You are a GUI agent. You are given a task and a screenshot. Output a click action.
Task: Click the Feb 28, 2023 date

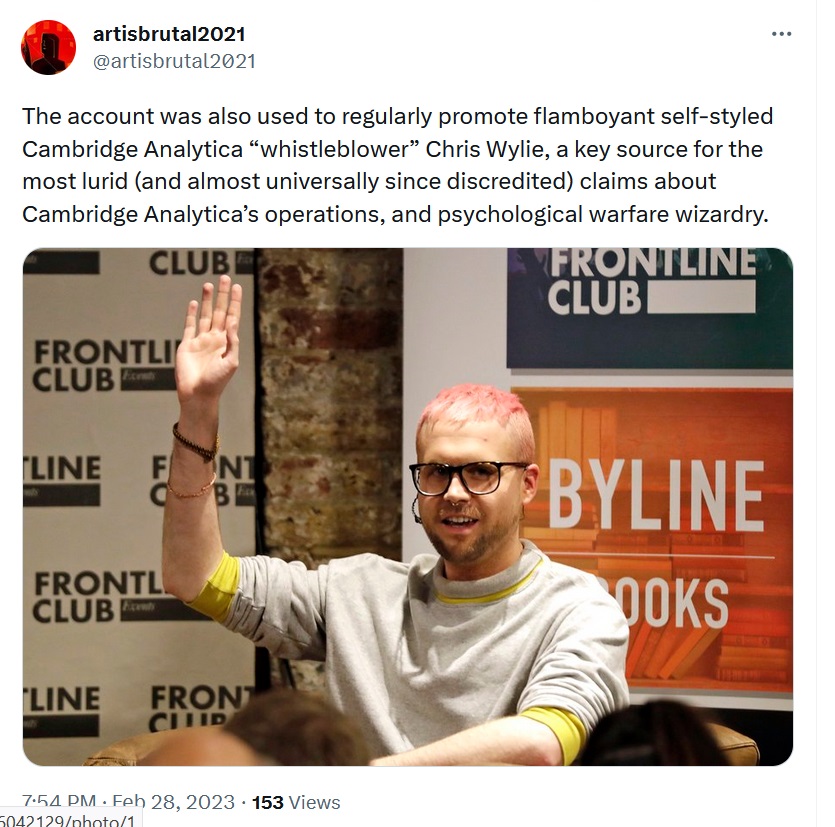click(x=174, y=802)
